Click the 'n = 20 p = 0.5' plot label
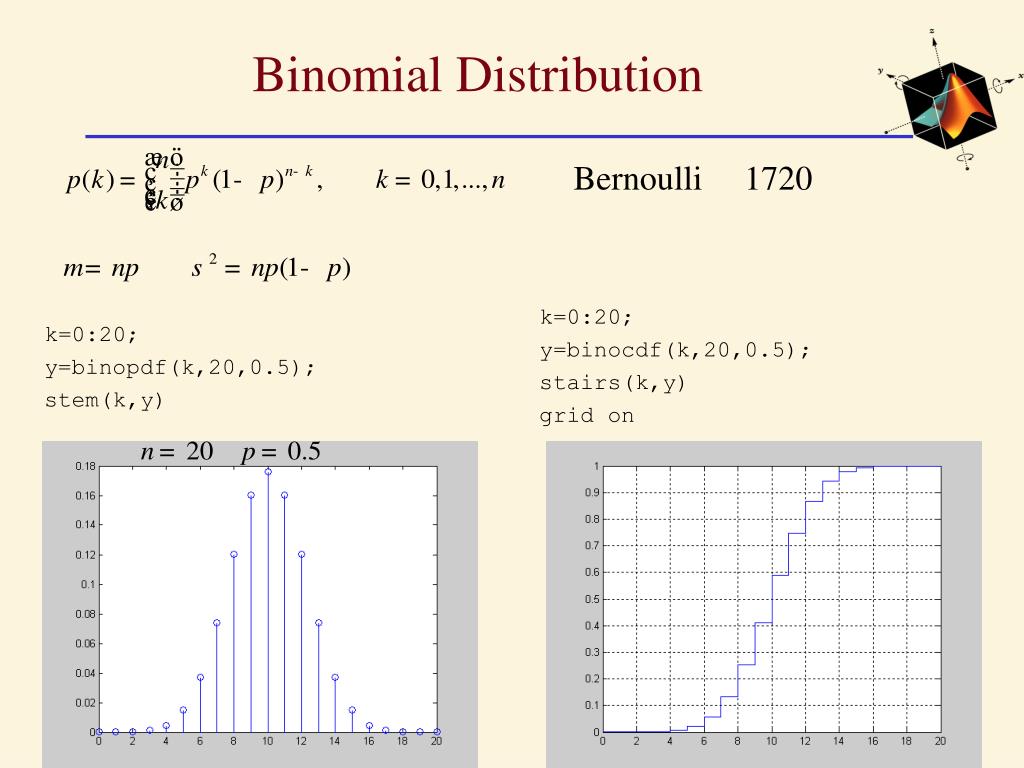 [x=231, y=451]
